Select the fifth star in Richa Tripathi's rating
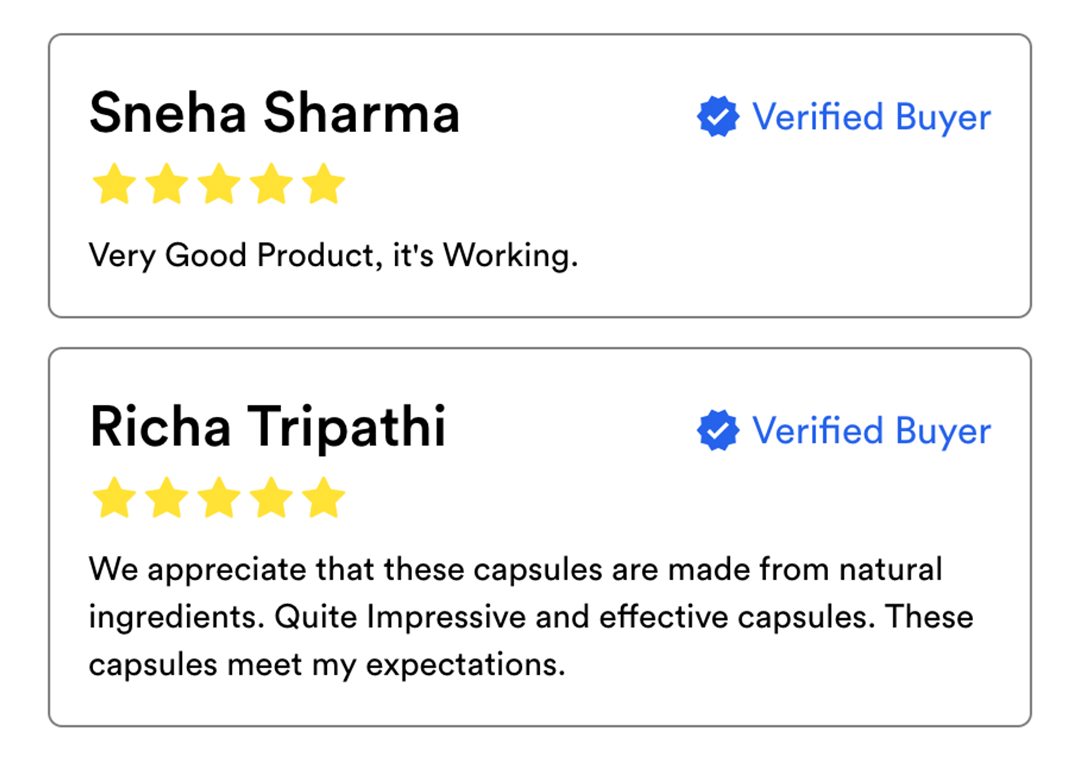The image size is (1080, 758). [322, 498]
